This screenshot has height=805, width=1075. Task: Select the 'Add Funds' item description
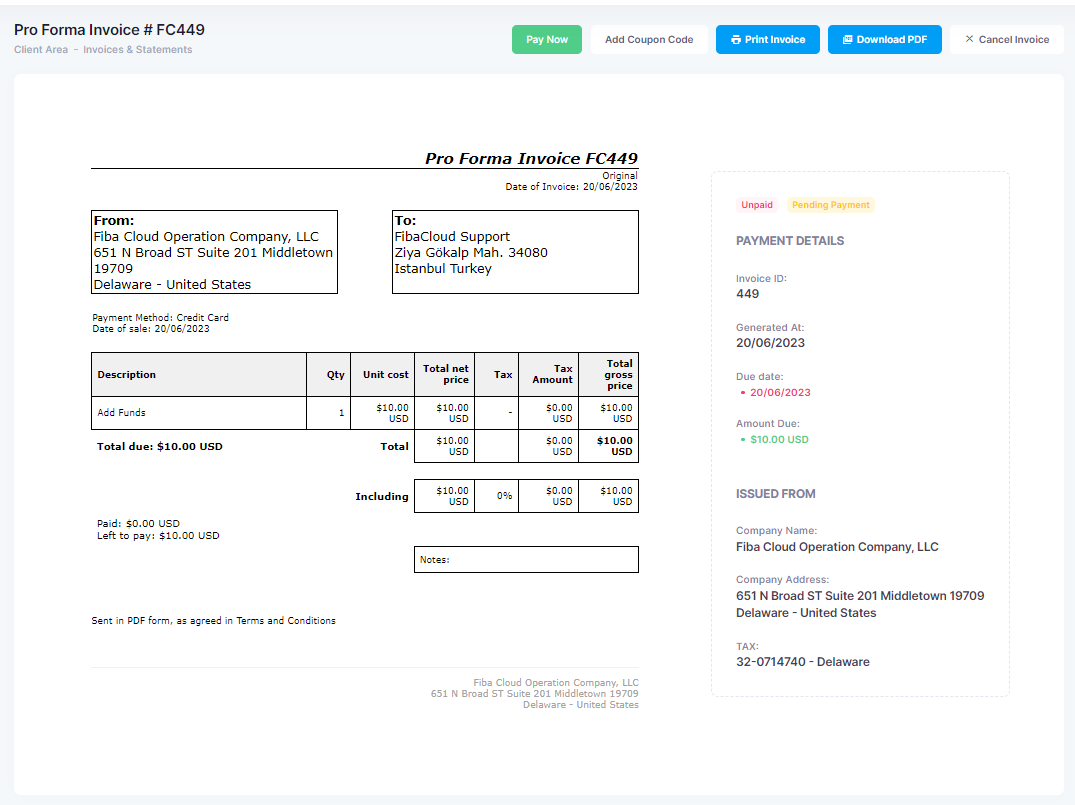click(121, 412)
